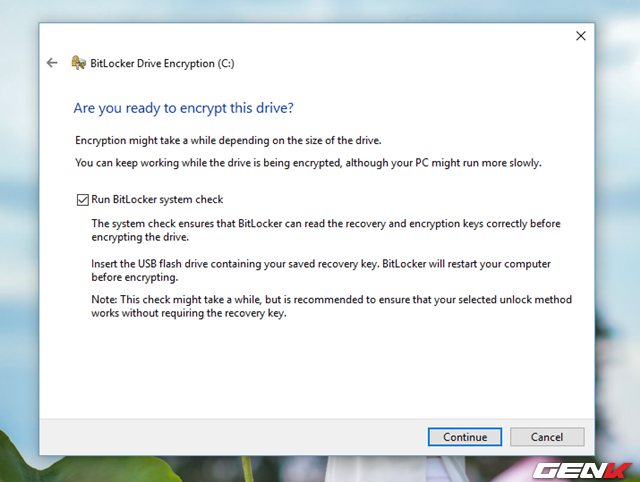Cancel the BitLocker encryption wizard
The image size is (640, 482).
pyautogui.click(x=547, y=437)
